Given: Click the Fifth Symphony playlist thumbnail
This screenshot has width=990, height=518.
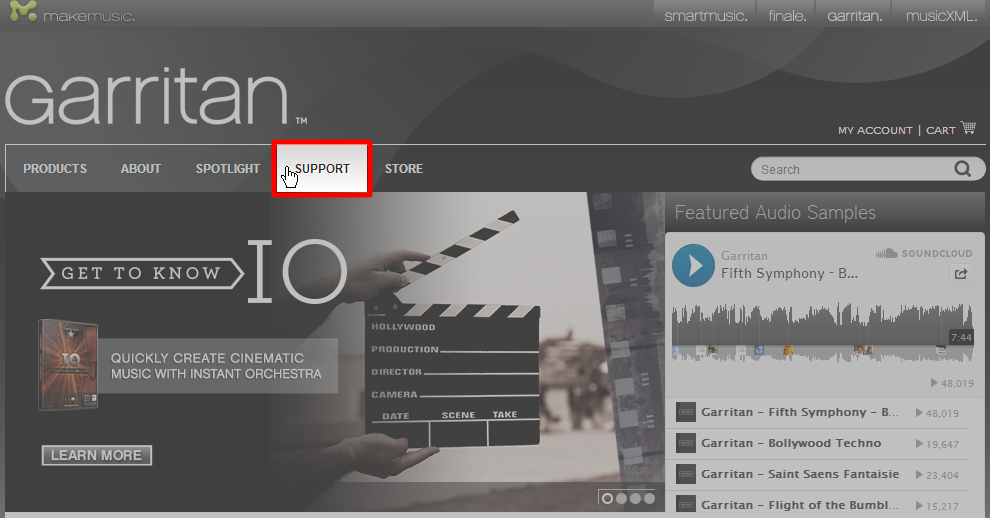Looking at the screenshot, I should 685,413.
